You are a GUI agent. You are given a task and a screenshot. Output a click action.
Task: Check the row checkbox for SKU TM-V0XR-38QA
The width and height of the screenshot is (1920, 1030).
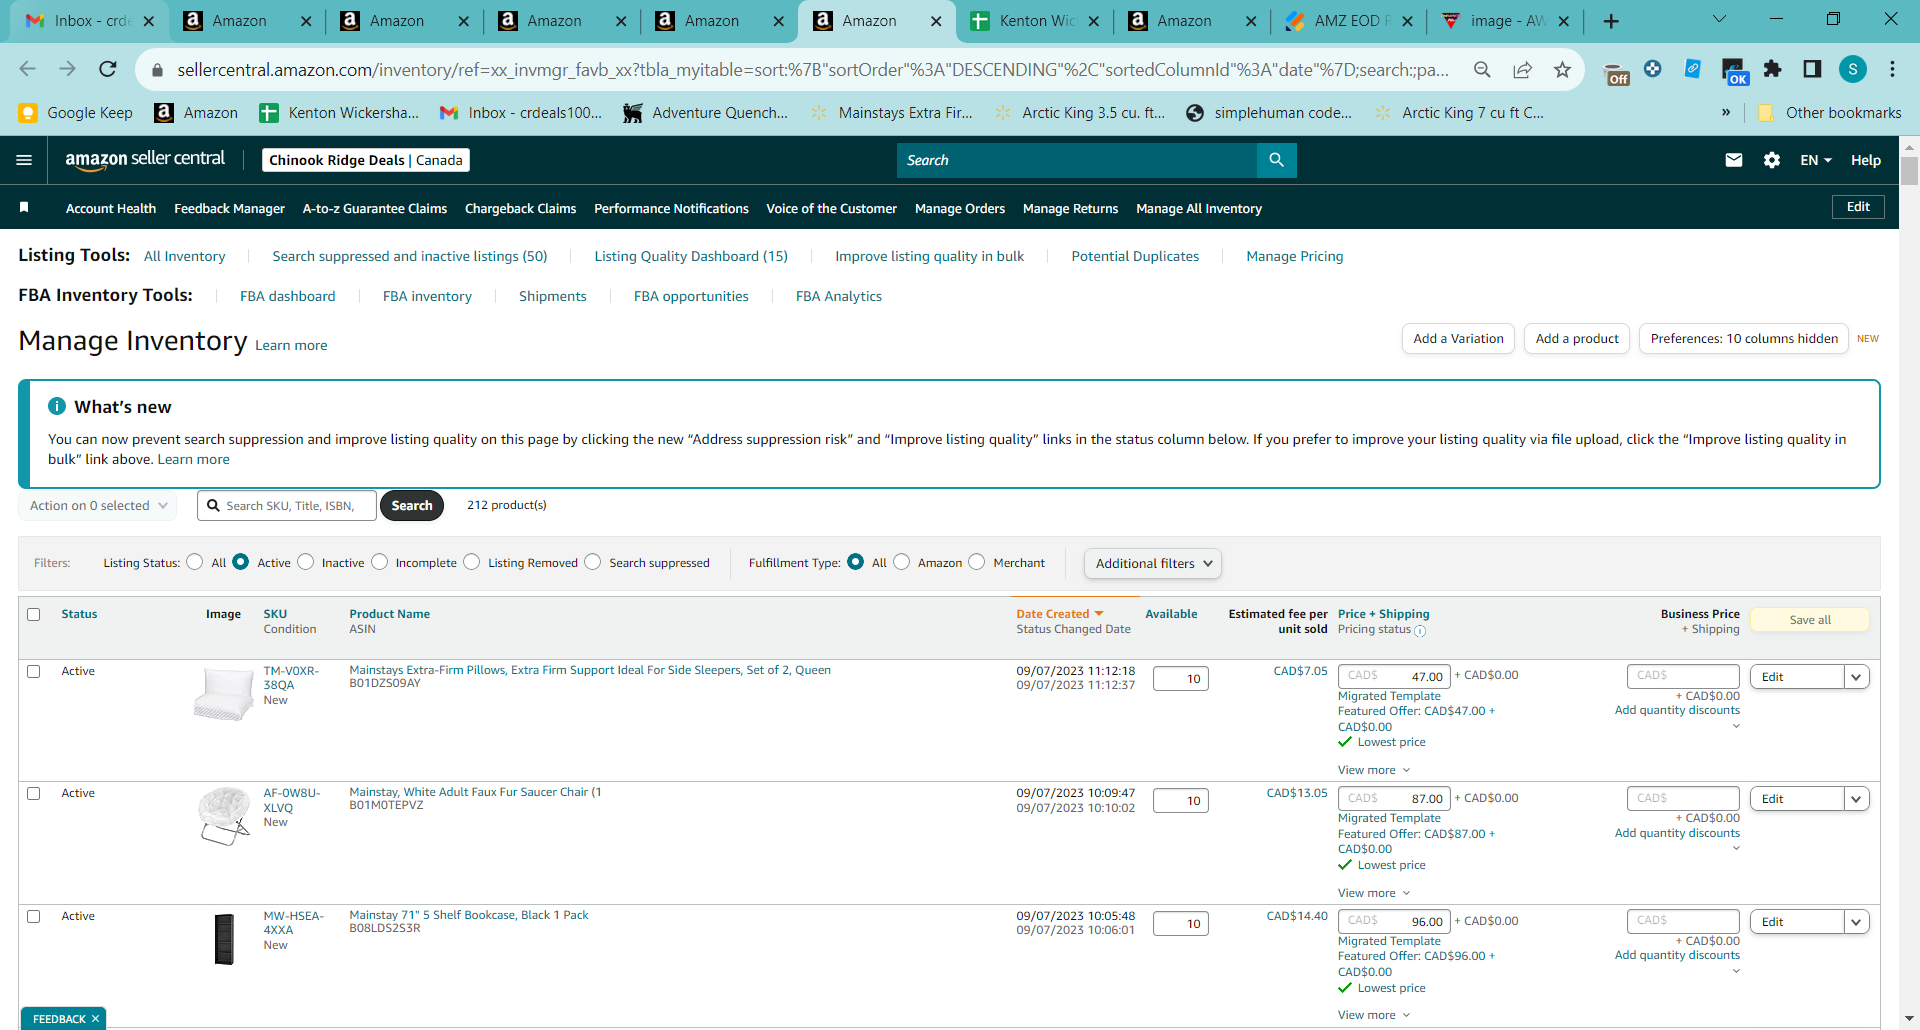tap(34, 671)
